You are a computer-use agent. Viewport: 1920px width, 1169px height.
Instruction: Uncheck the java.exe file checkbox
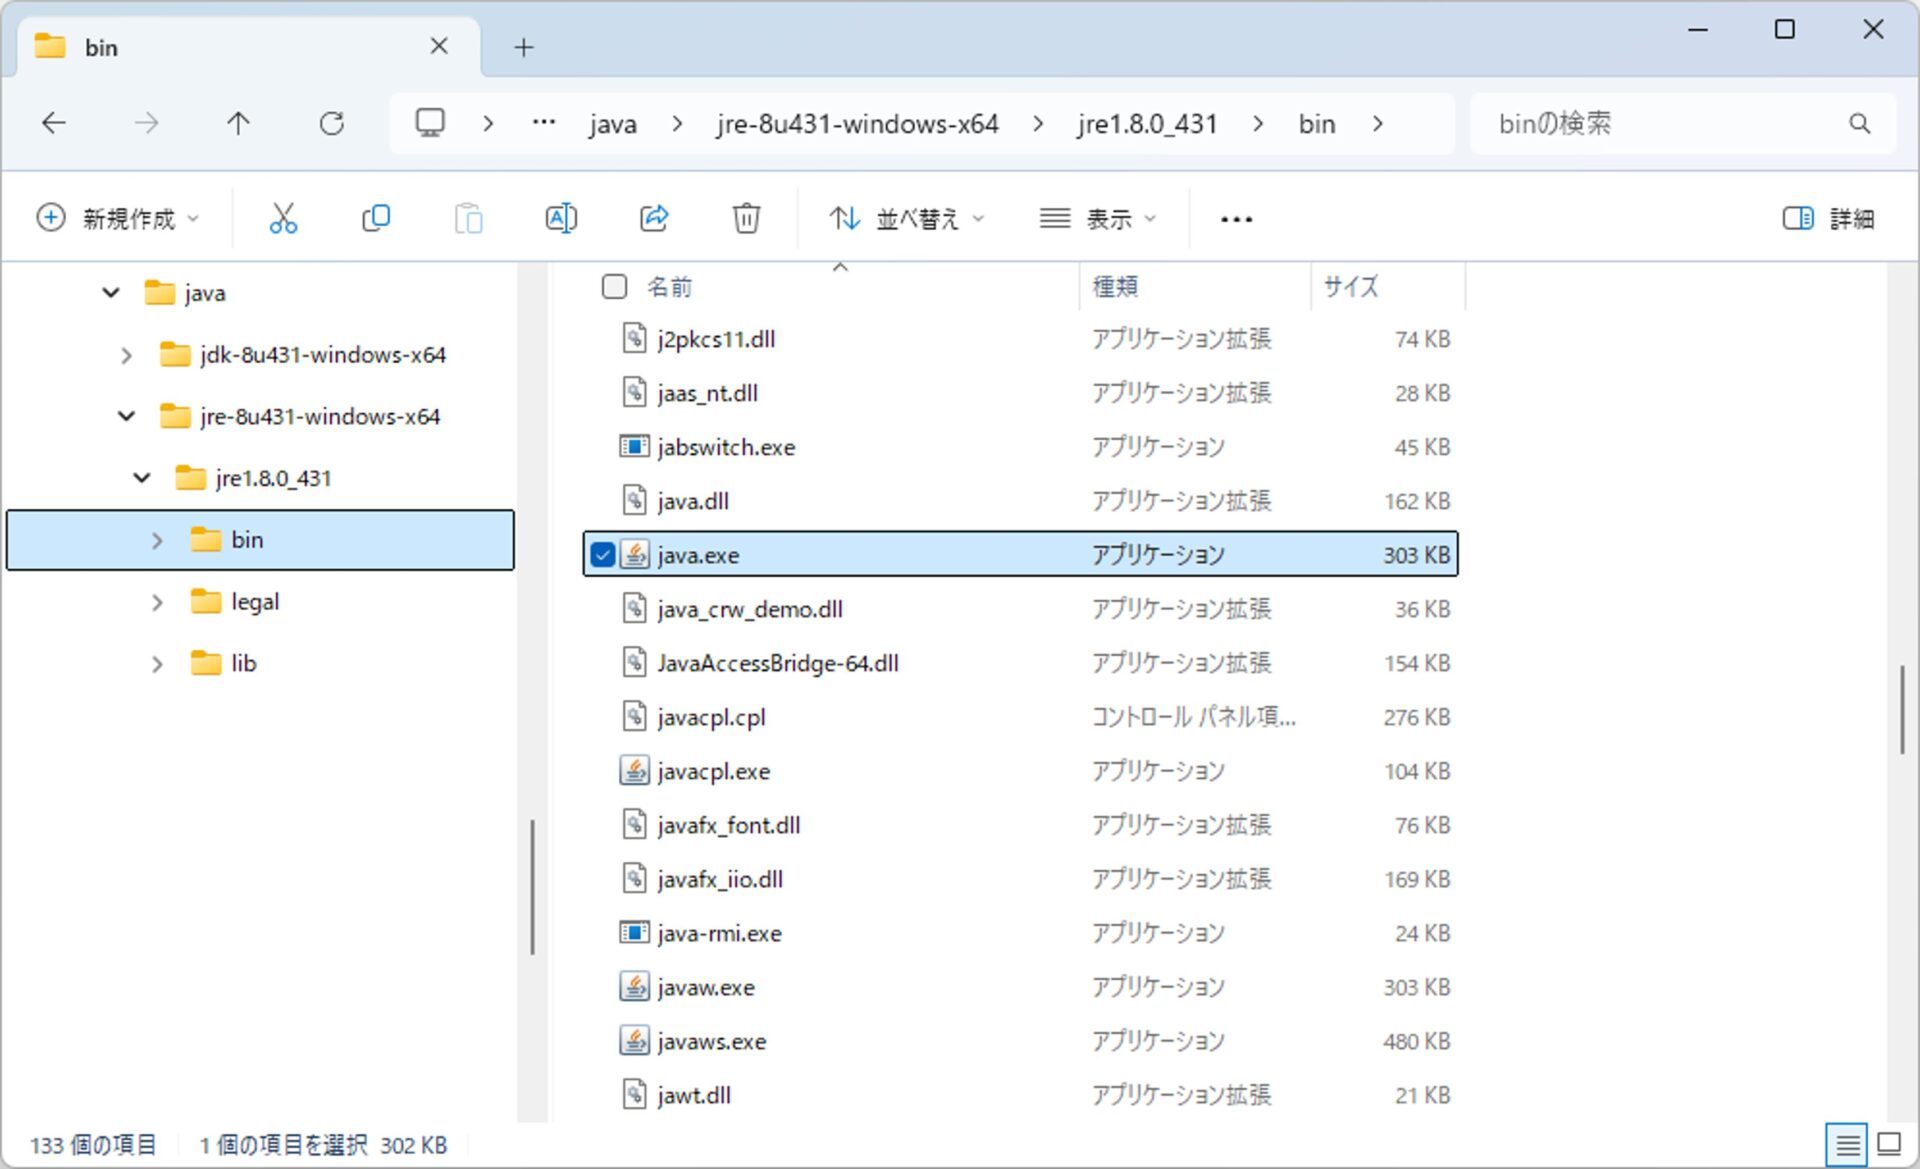pos(602,555)
